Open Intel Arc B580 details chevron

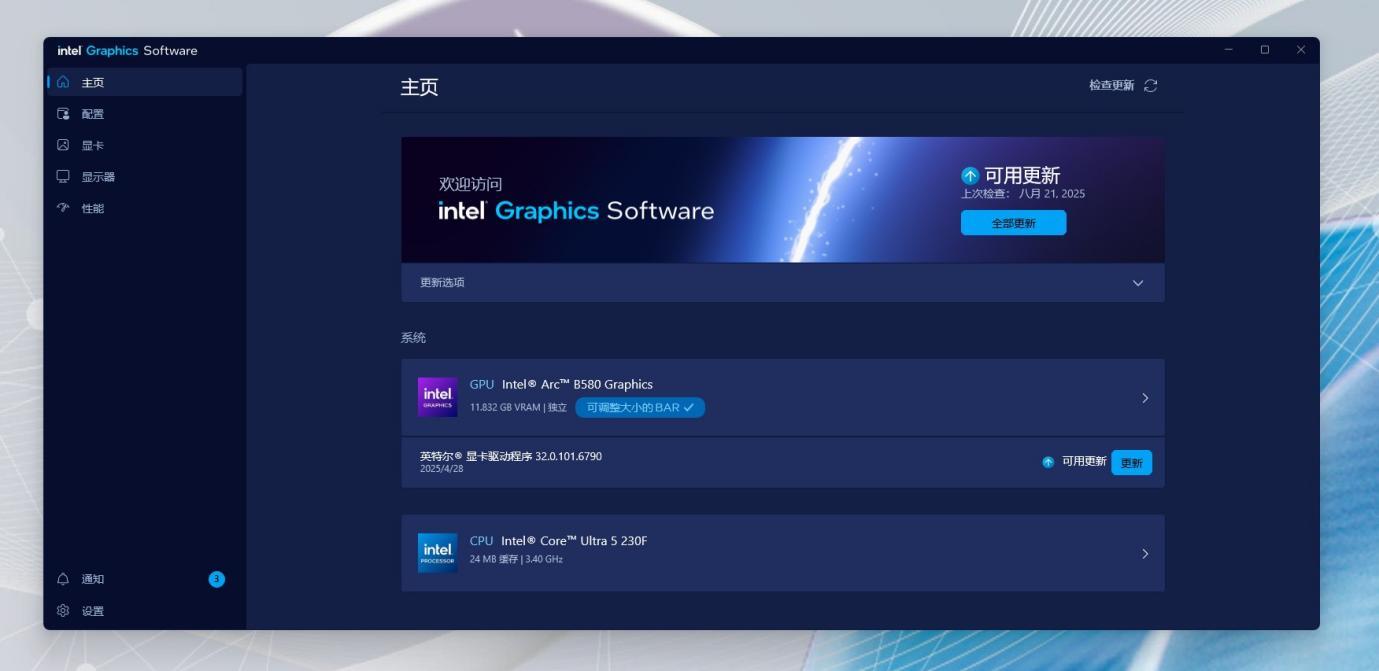click(1145, 398)
